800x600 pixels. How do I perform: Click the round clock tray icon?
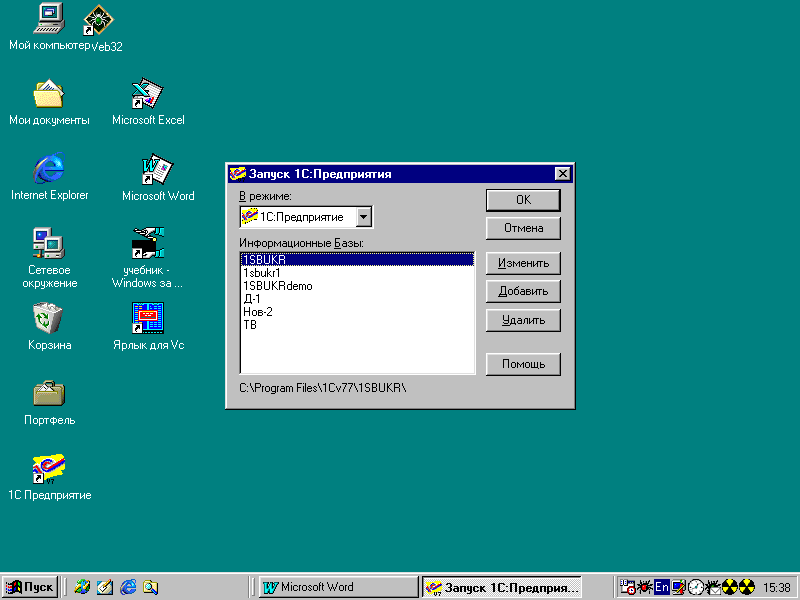coord(695,587)
